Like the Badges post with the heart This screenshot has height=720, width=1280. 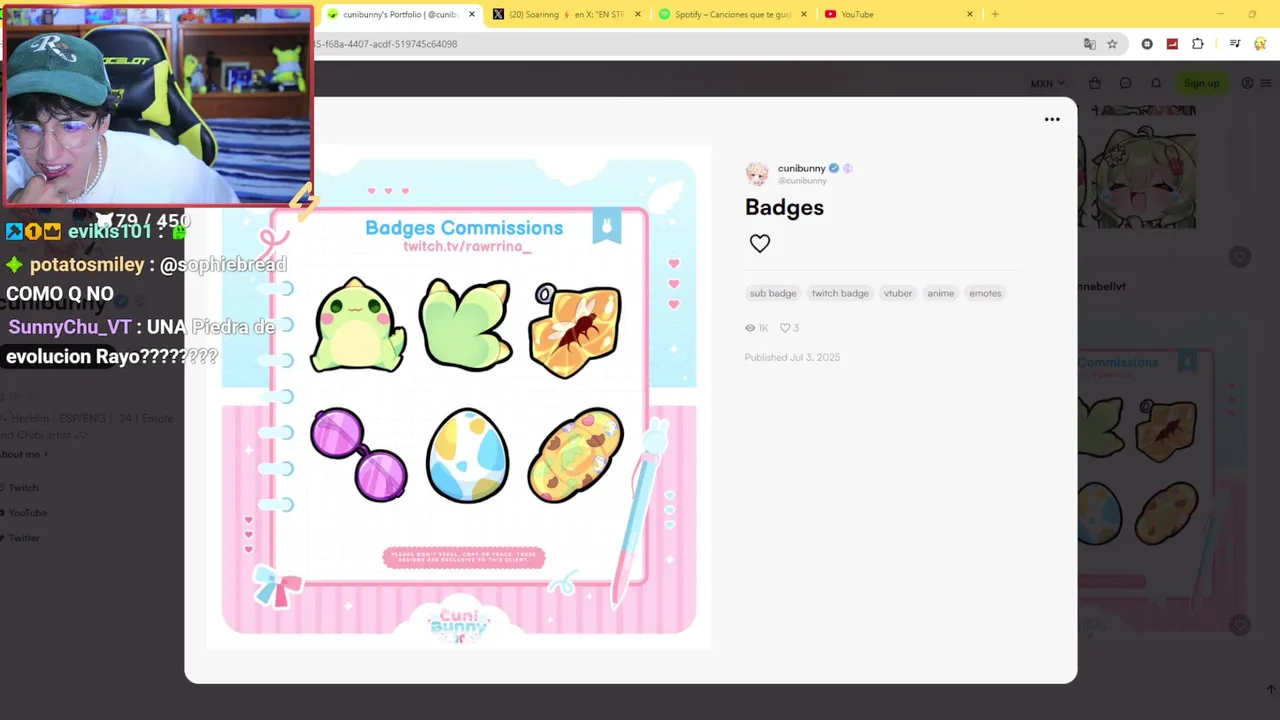pos(760,243)
